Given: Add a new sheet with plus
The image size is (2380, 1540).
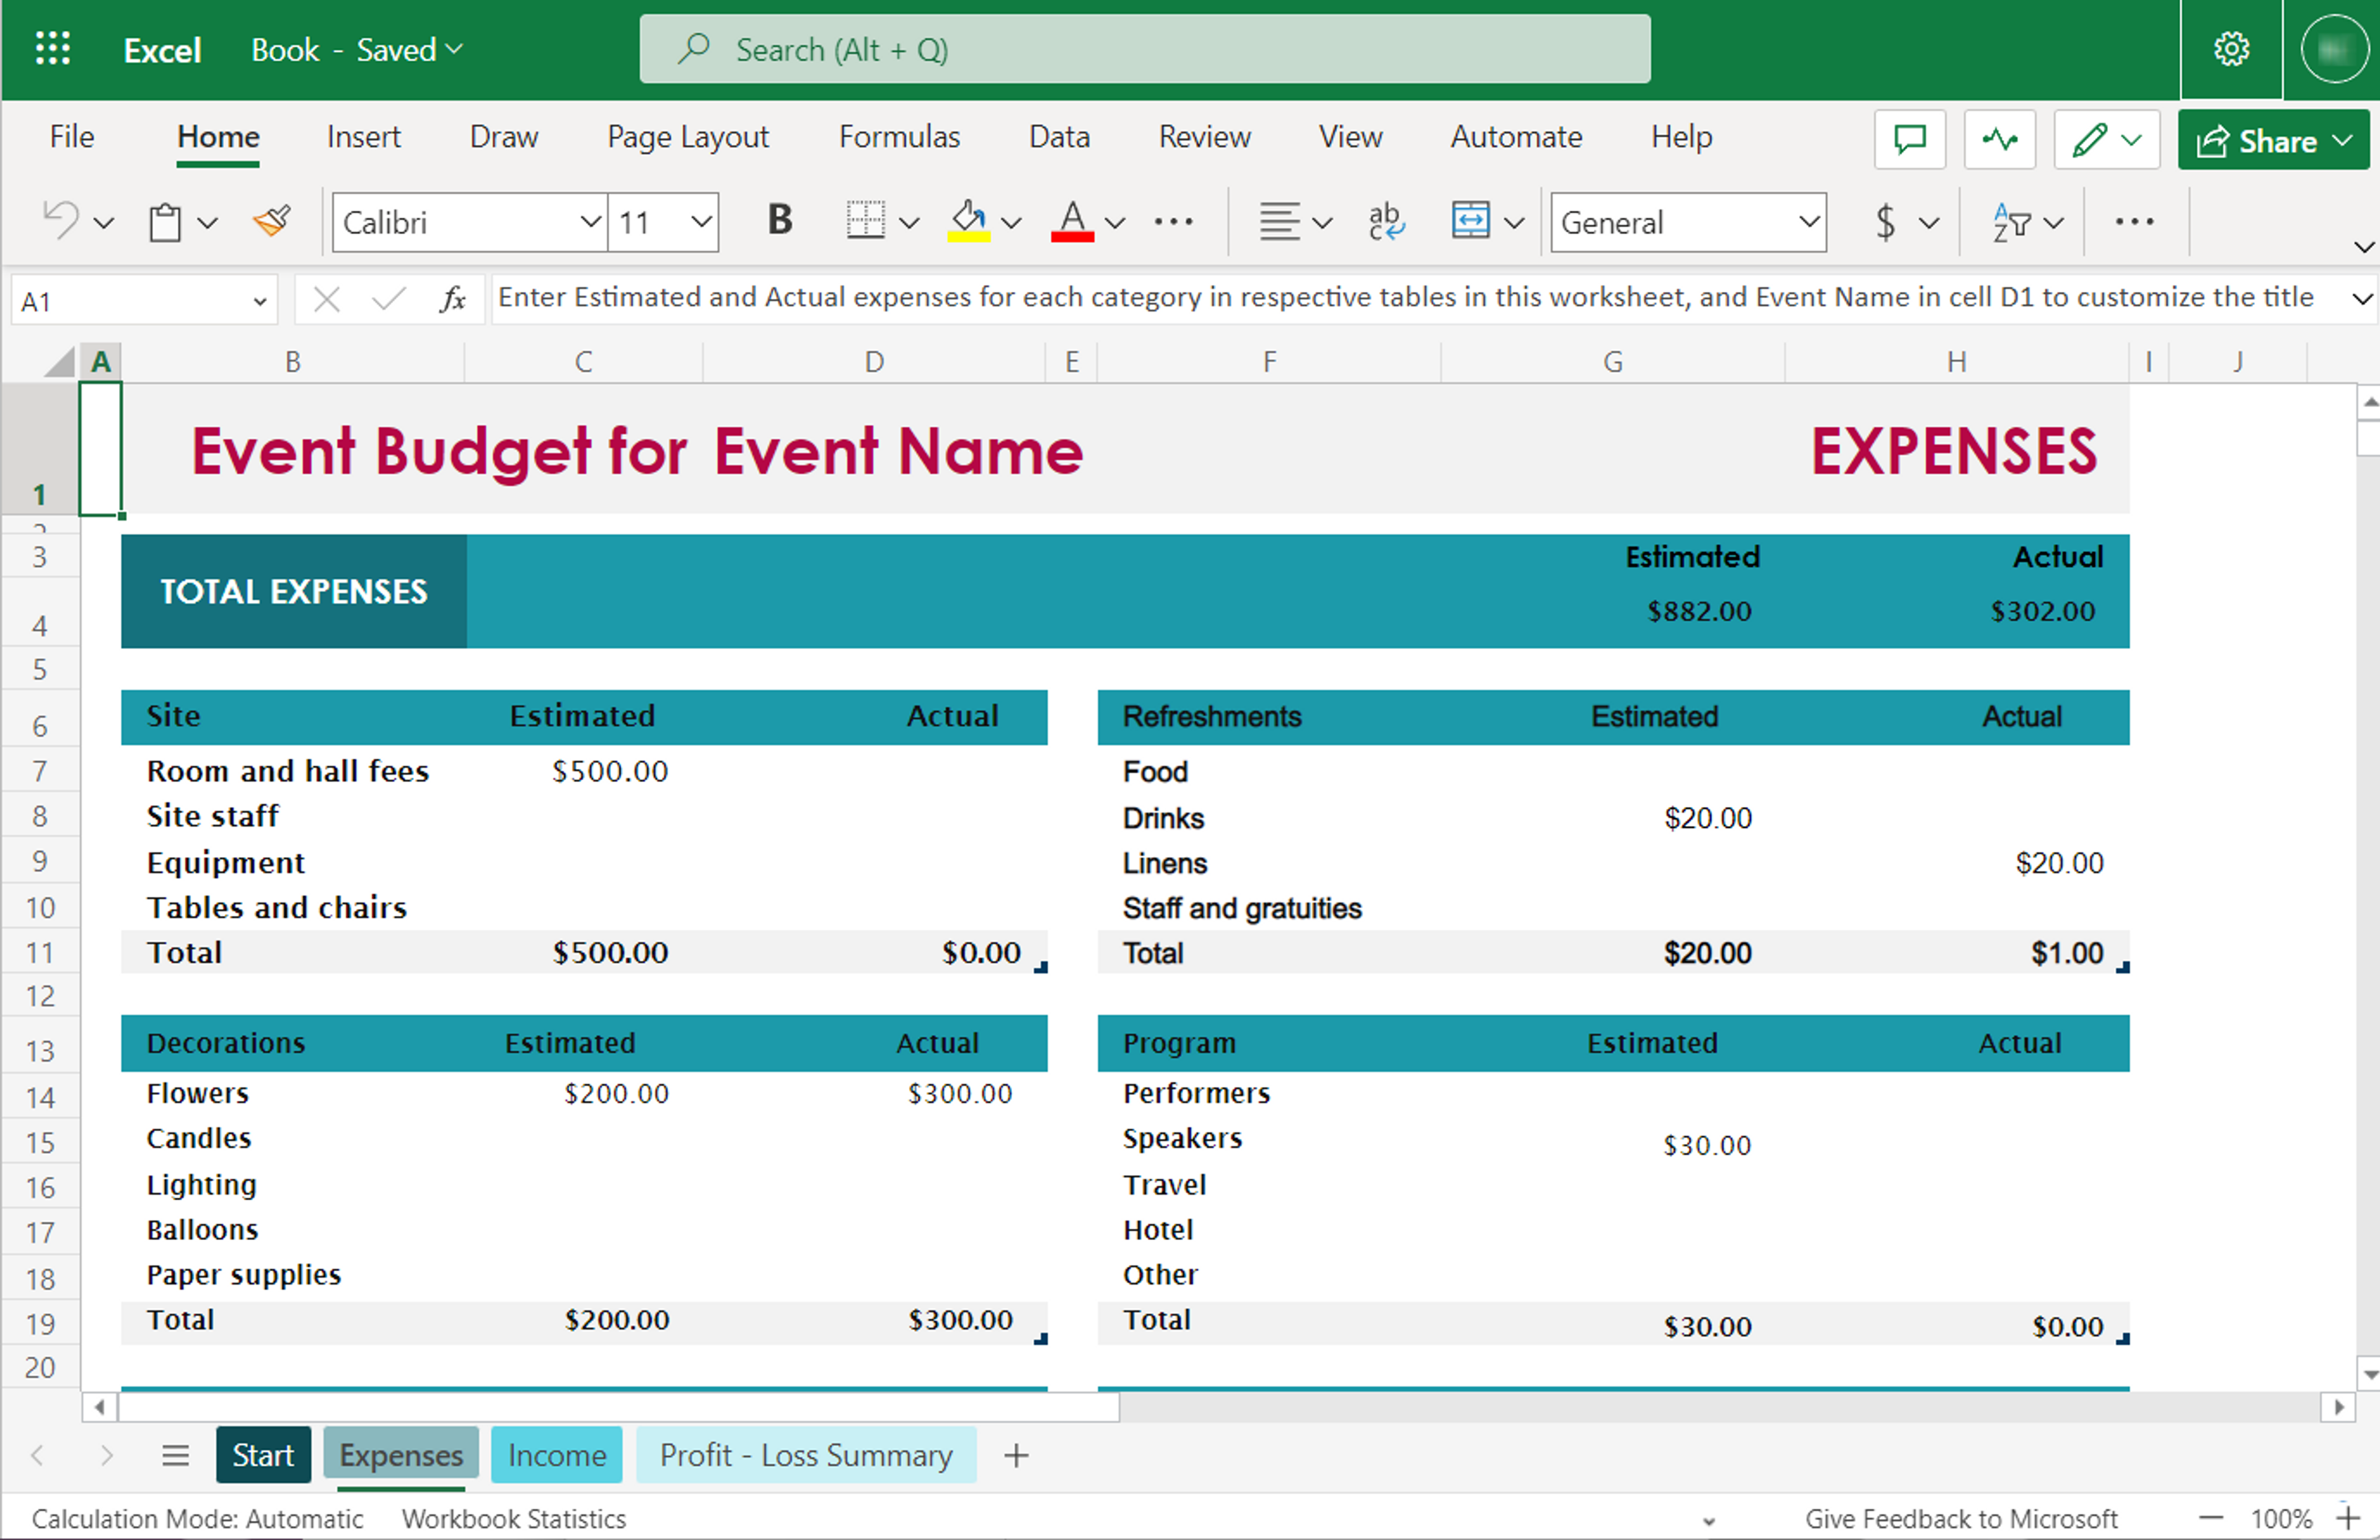Looking at the screenshot, I should click(x=1016, y=1455).
